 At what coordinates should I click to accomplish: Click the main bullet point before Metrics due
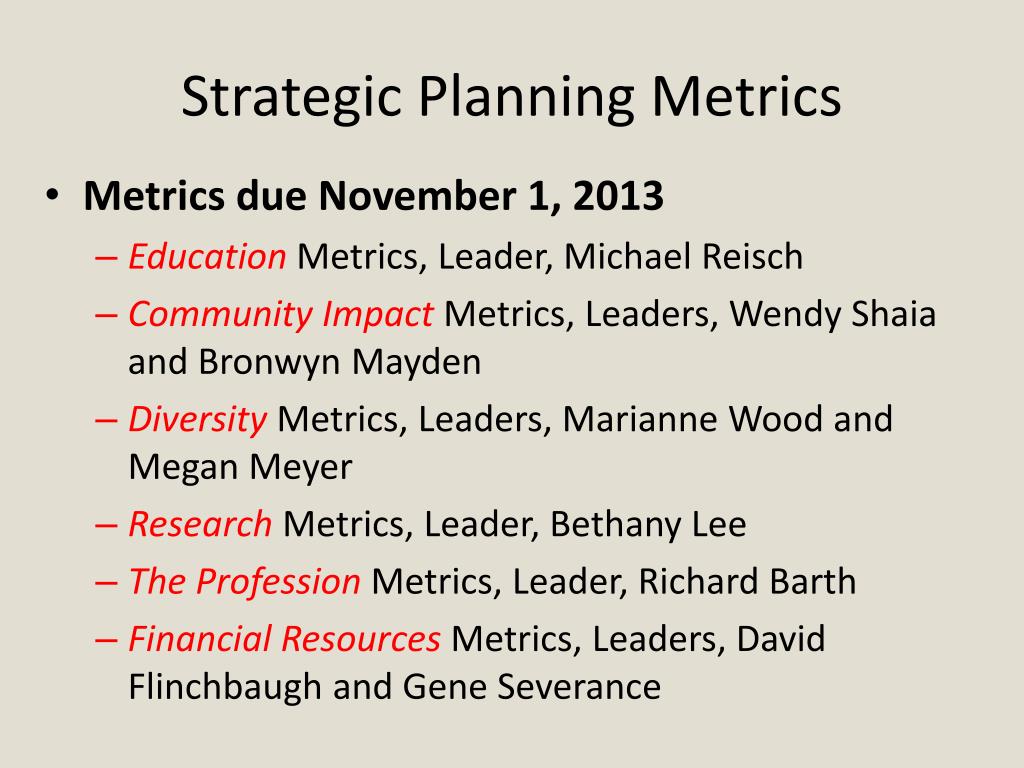pyautogui.click(x=52, y=195)
